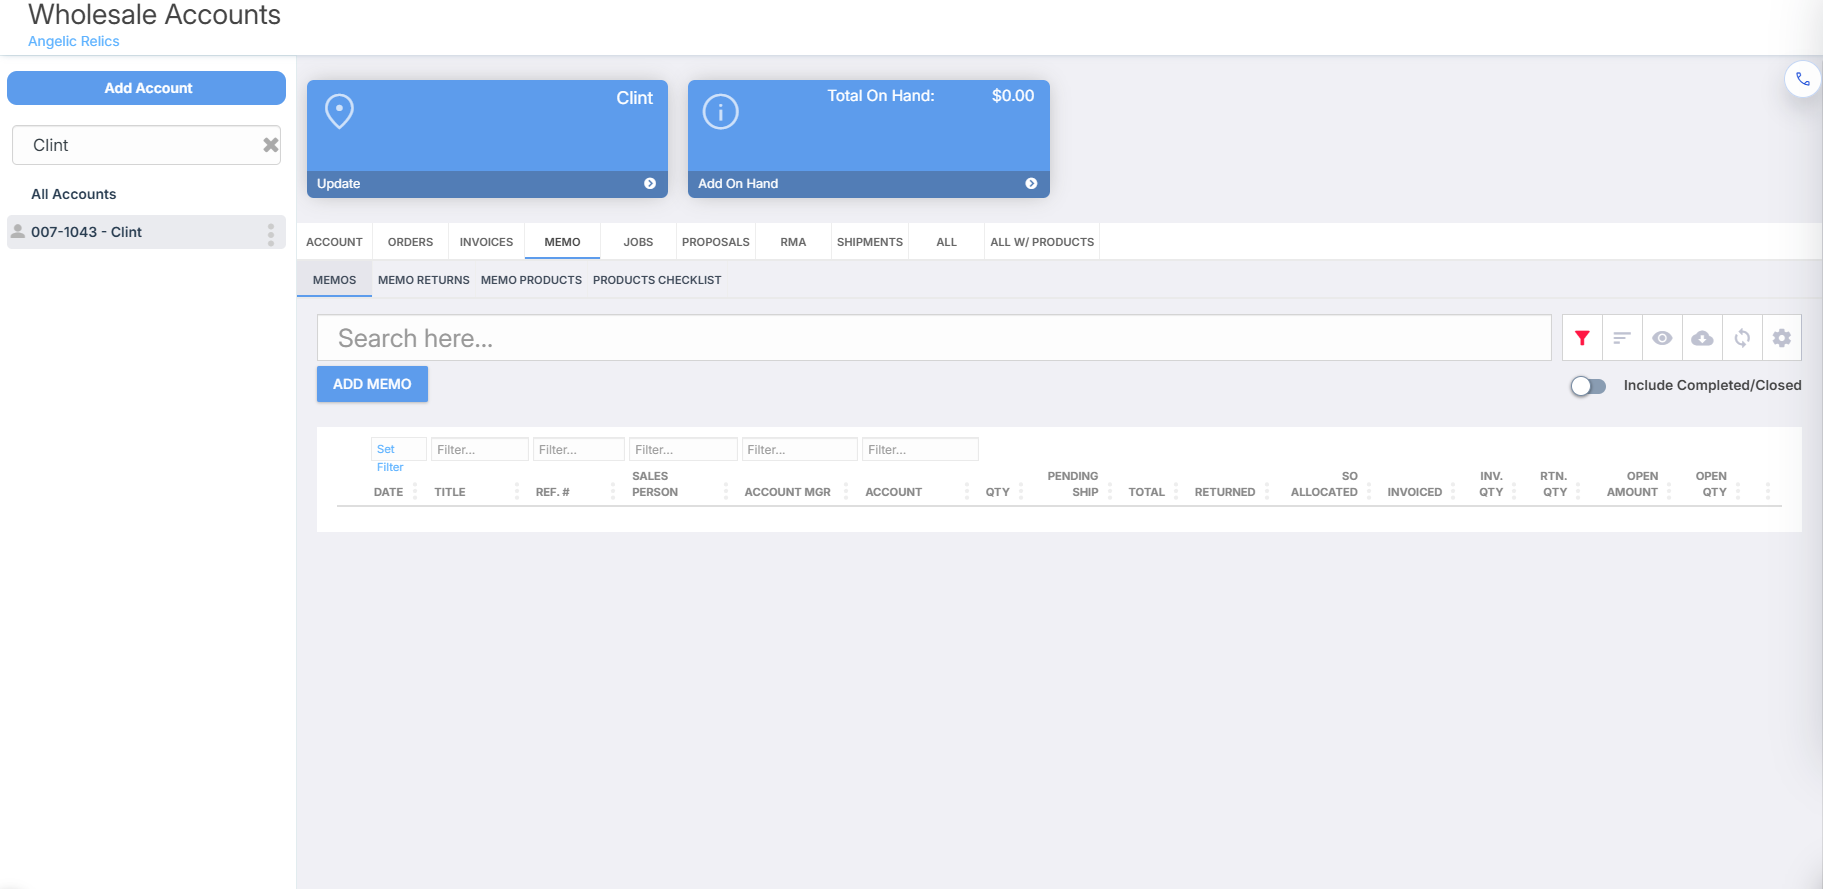Click Add Account button
1823x889 pixels.
(146, 88)
